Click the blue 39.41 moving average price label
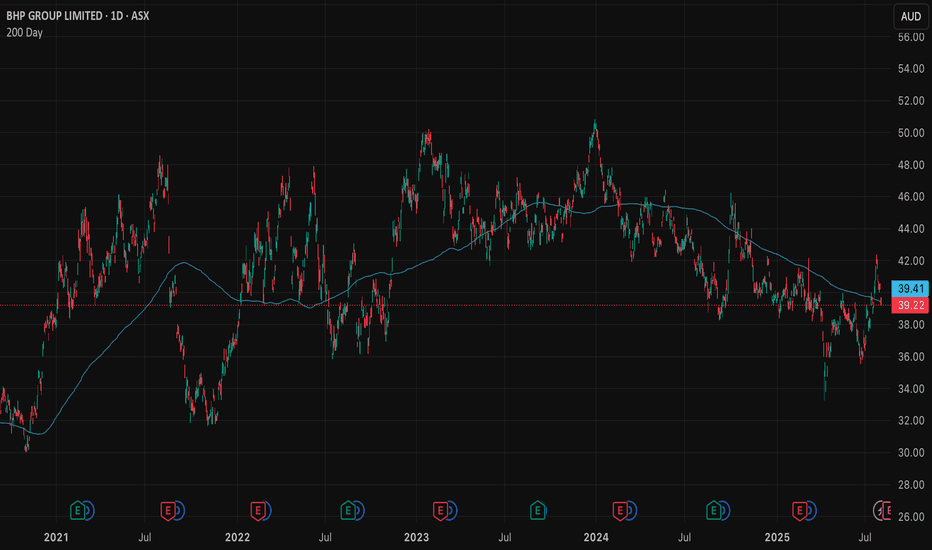Screen dimensions: 932x550 pyautogui.click(x=911, y=288)
